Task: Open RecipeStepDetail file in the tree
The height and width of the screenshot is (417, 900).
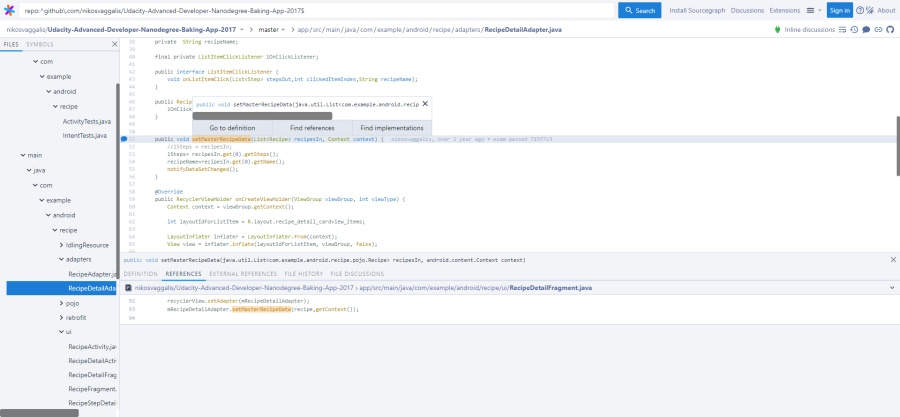Action: point(92,403)
